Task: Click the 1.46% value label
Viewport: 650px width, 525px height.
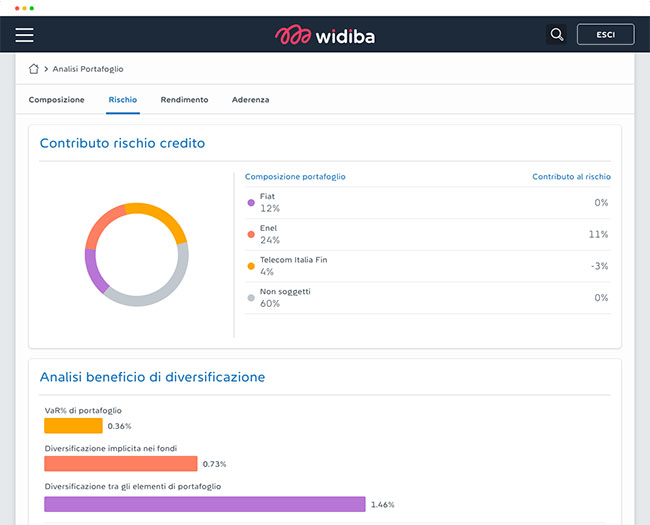Action: 383,505
